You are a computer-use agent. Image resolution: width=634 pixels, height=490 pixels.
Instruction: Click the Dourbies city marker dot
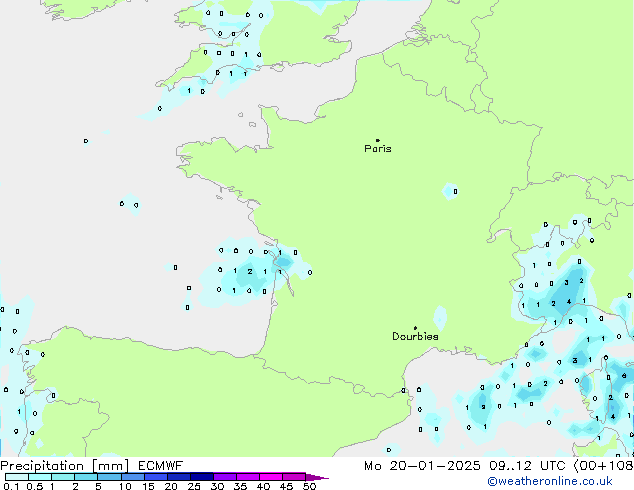[x=415, y=328]
